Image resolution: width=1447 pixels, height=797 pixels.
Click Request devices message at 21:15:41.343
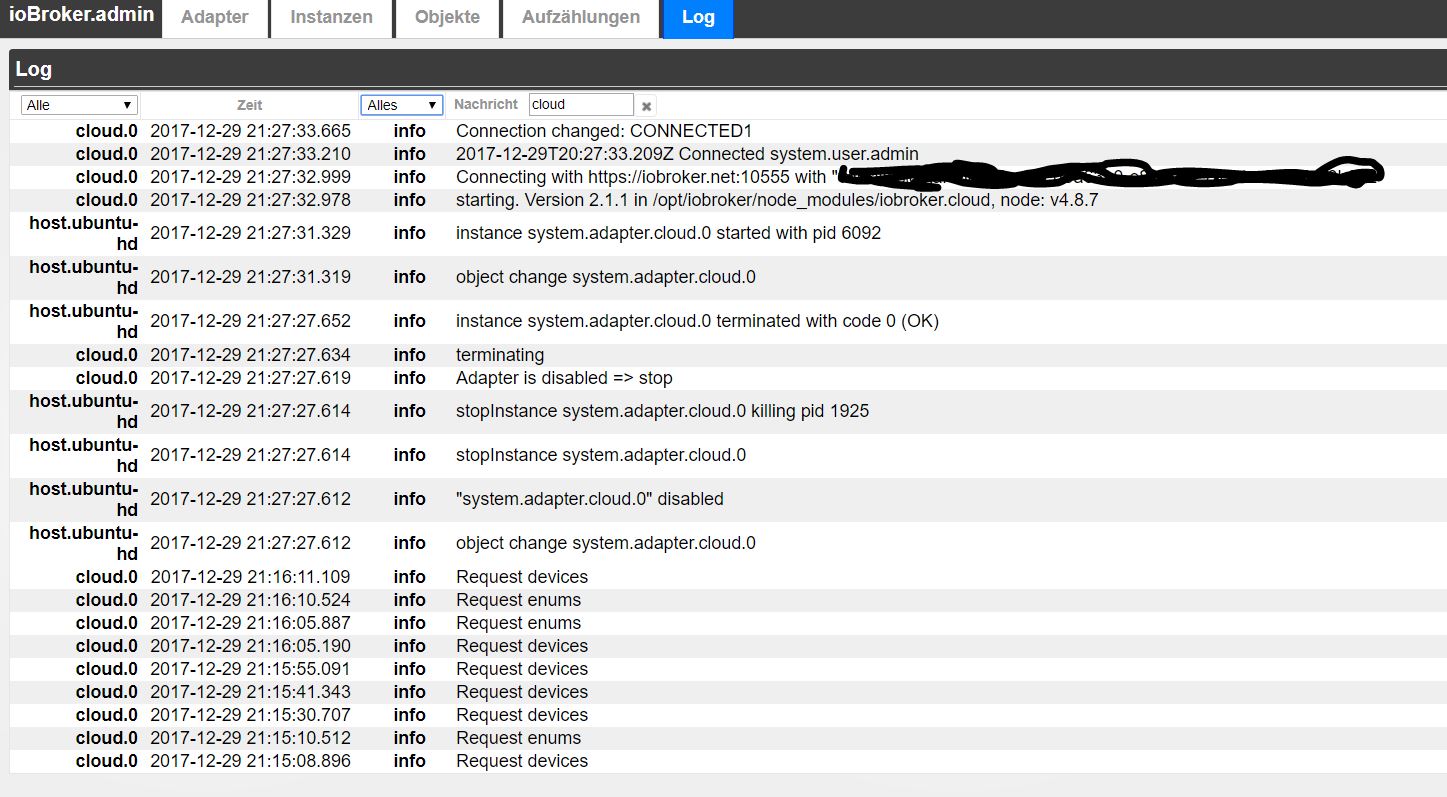click(x=522, y=692)
